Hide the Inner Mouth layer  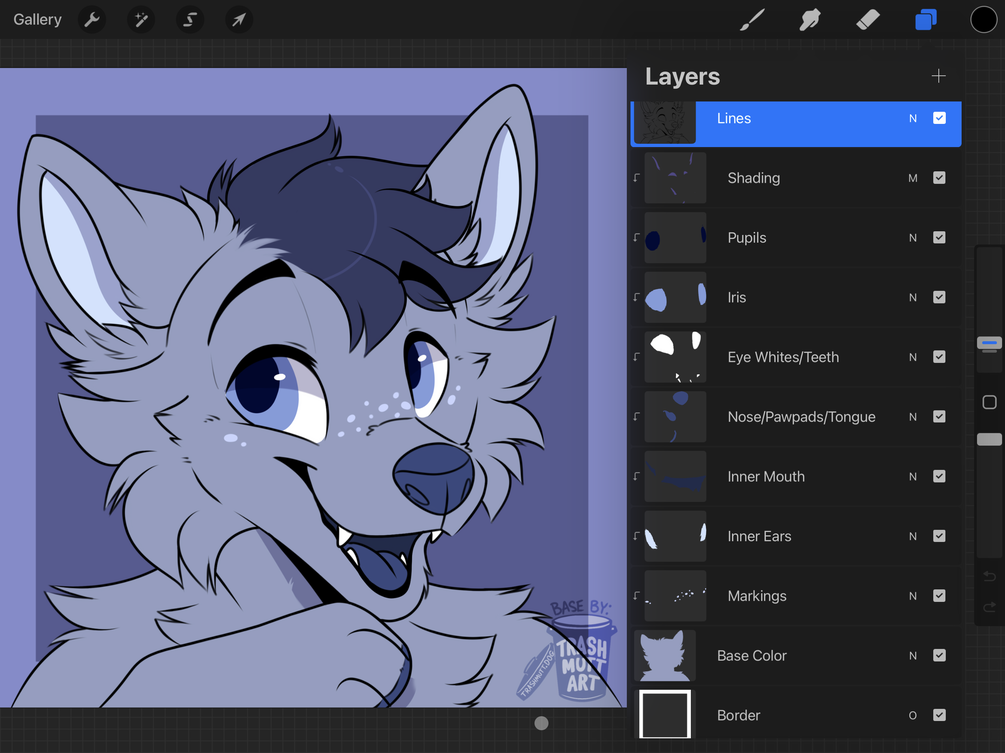[939, 476]
